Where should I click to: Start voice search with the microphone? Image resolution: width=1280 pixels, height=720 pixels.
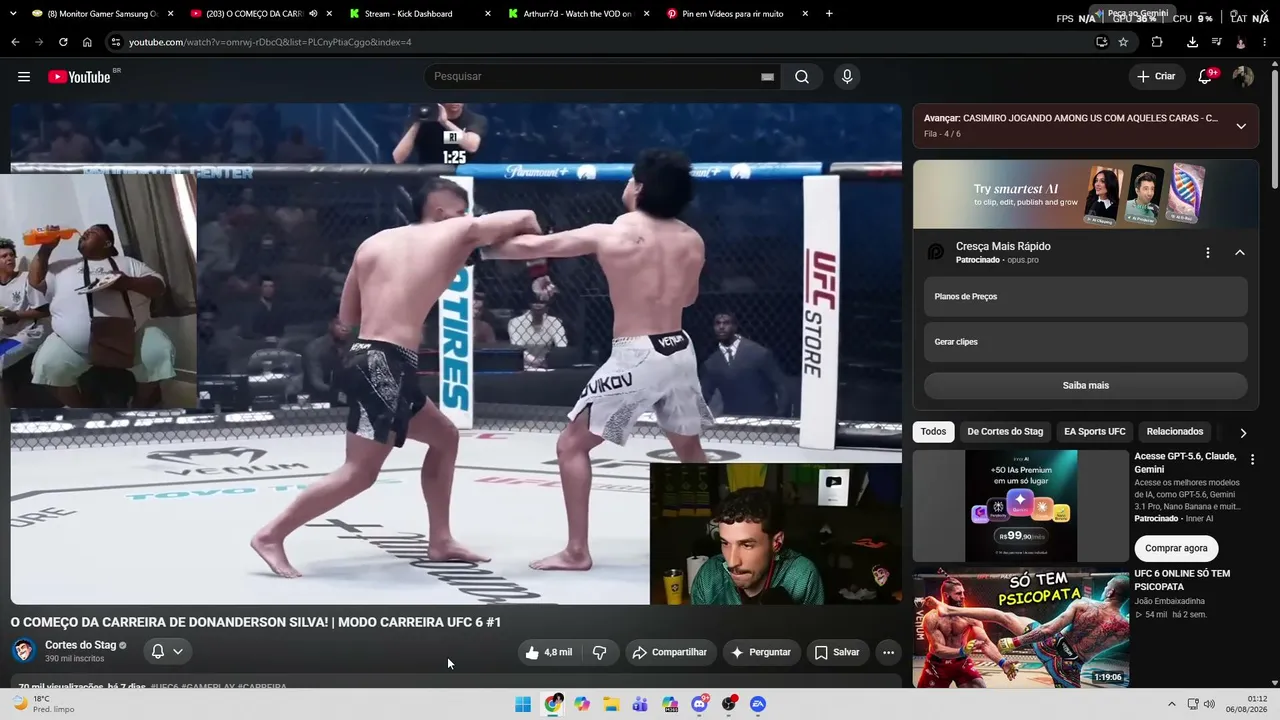pos(847,77)
